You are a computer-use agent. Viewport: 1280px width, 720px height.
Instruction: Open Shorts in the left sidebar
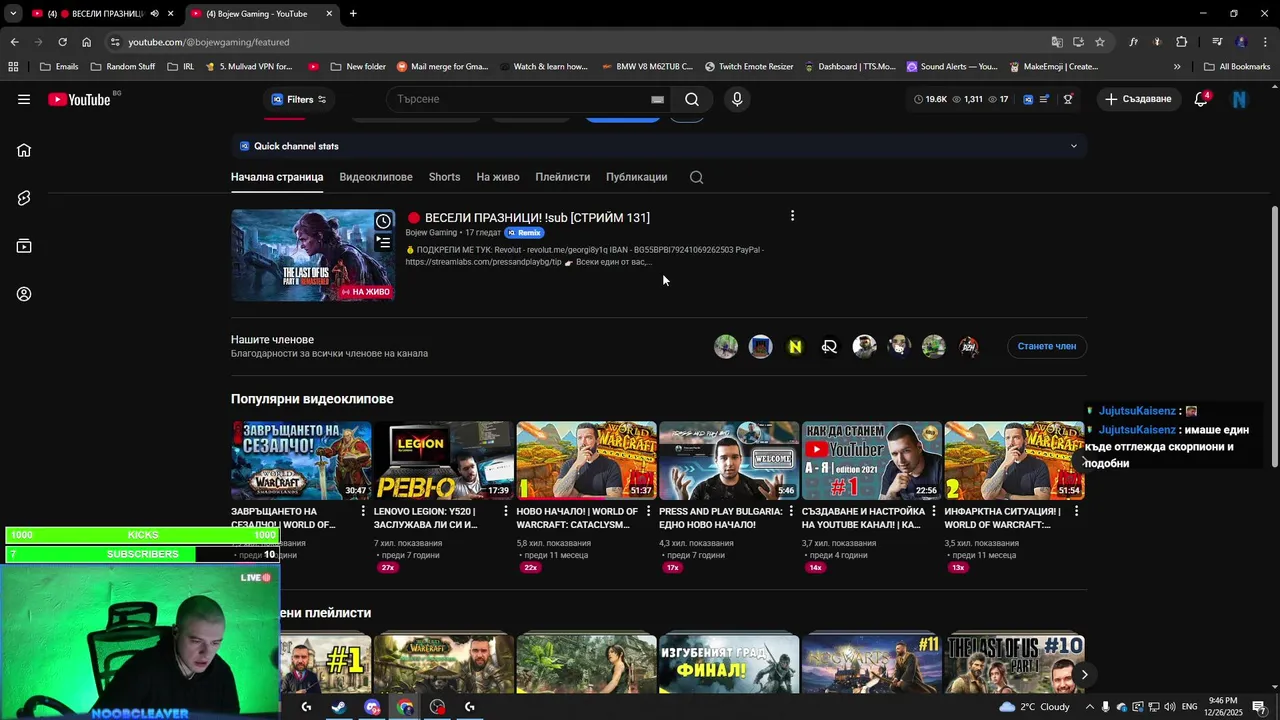[x=24, y=198]
